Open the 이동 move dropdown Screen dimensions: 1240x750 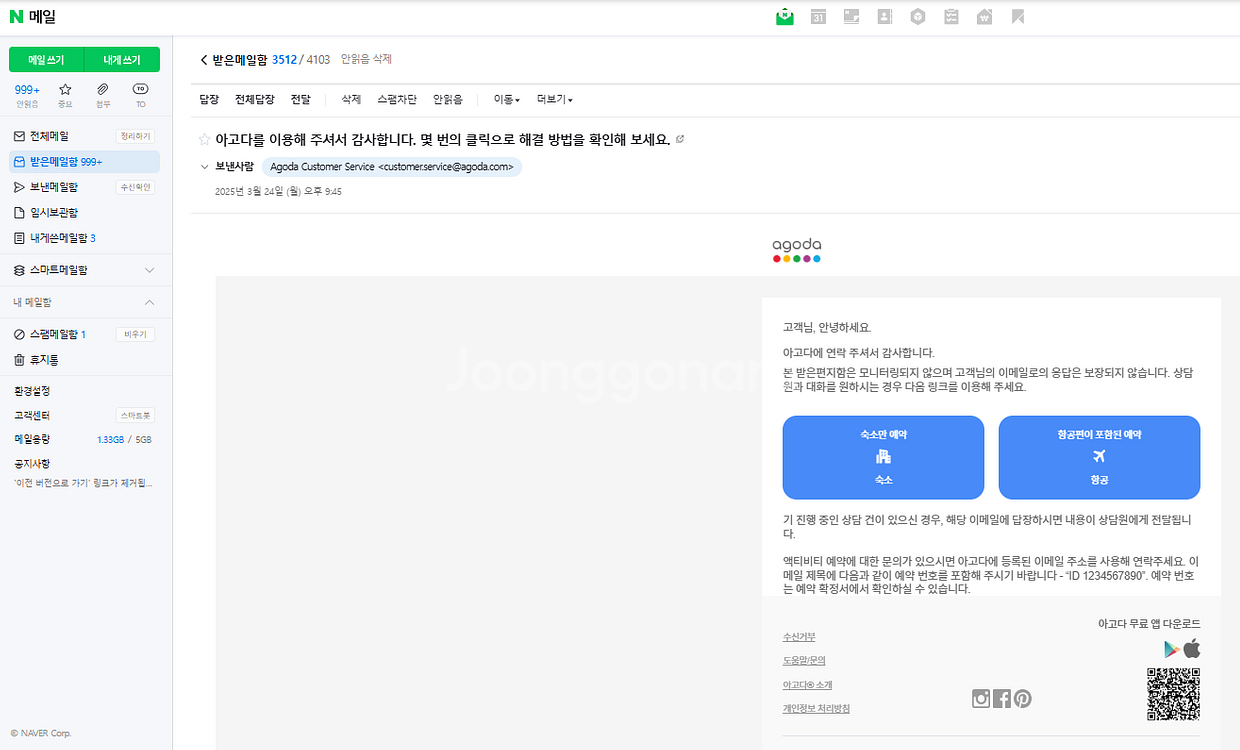pyautogui.click(x=507, y=99)
